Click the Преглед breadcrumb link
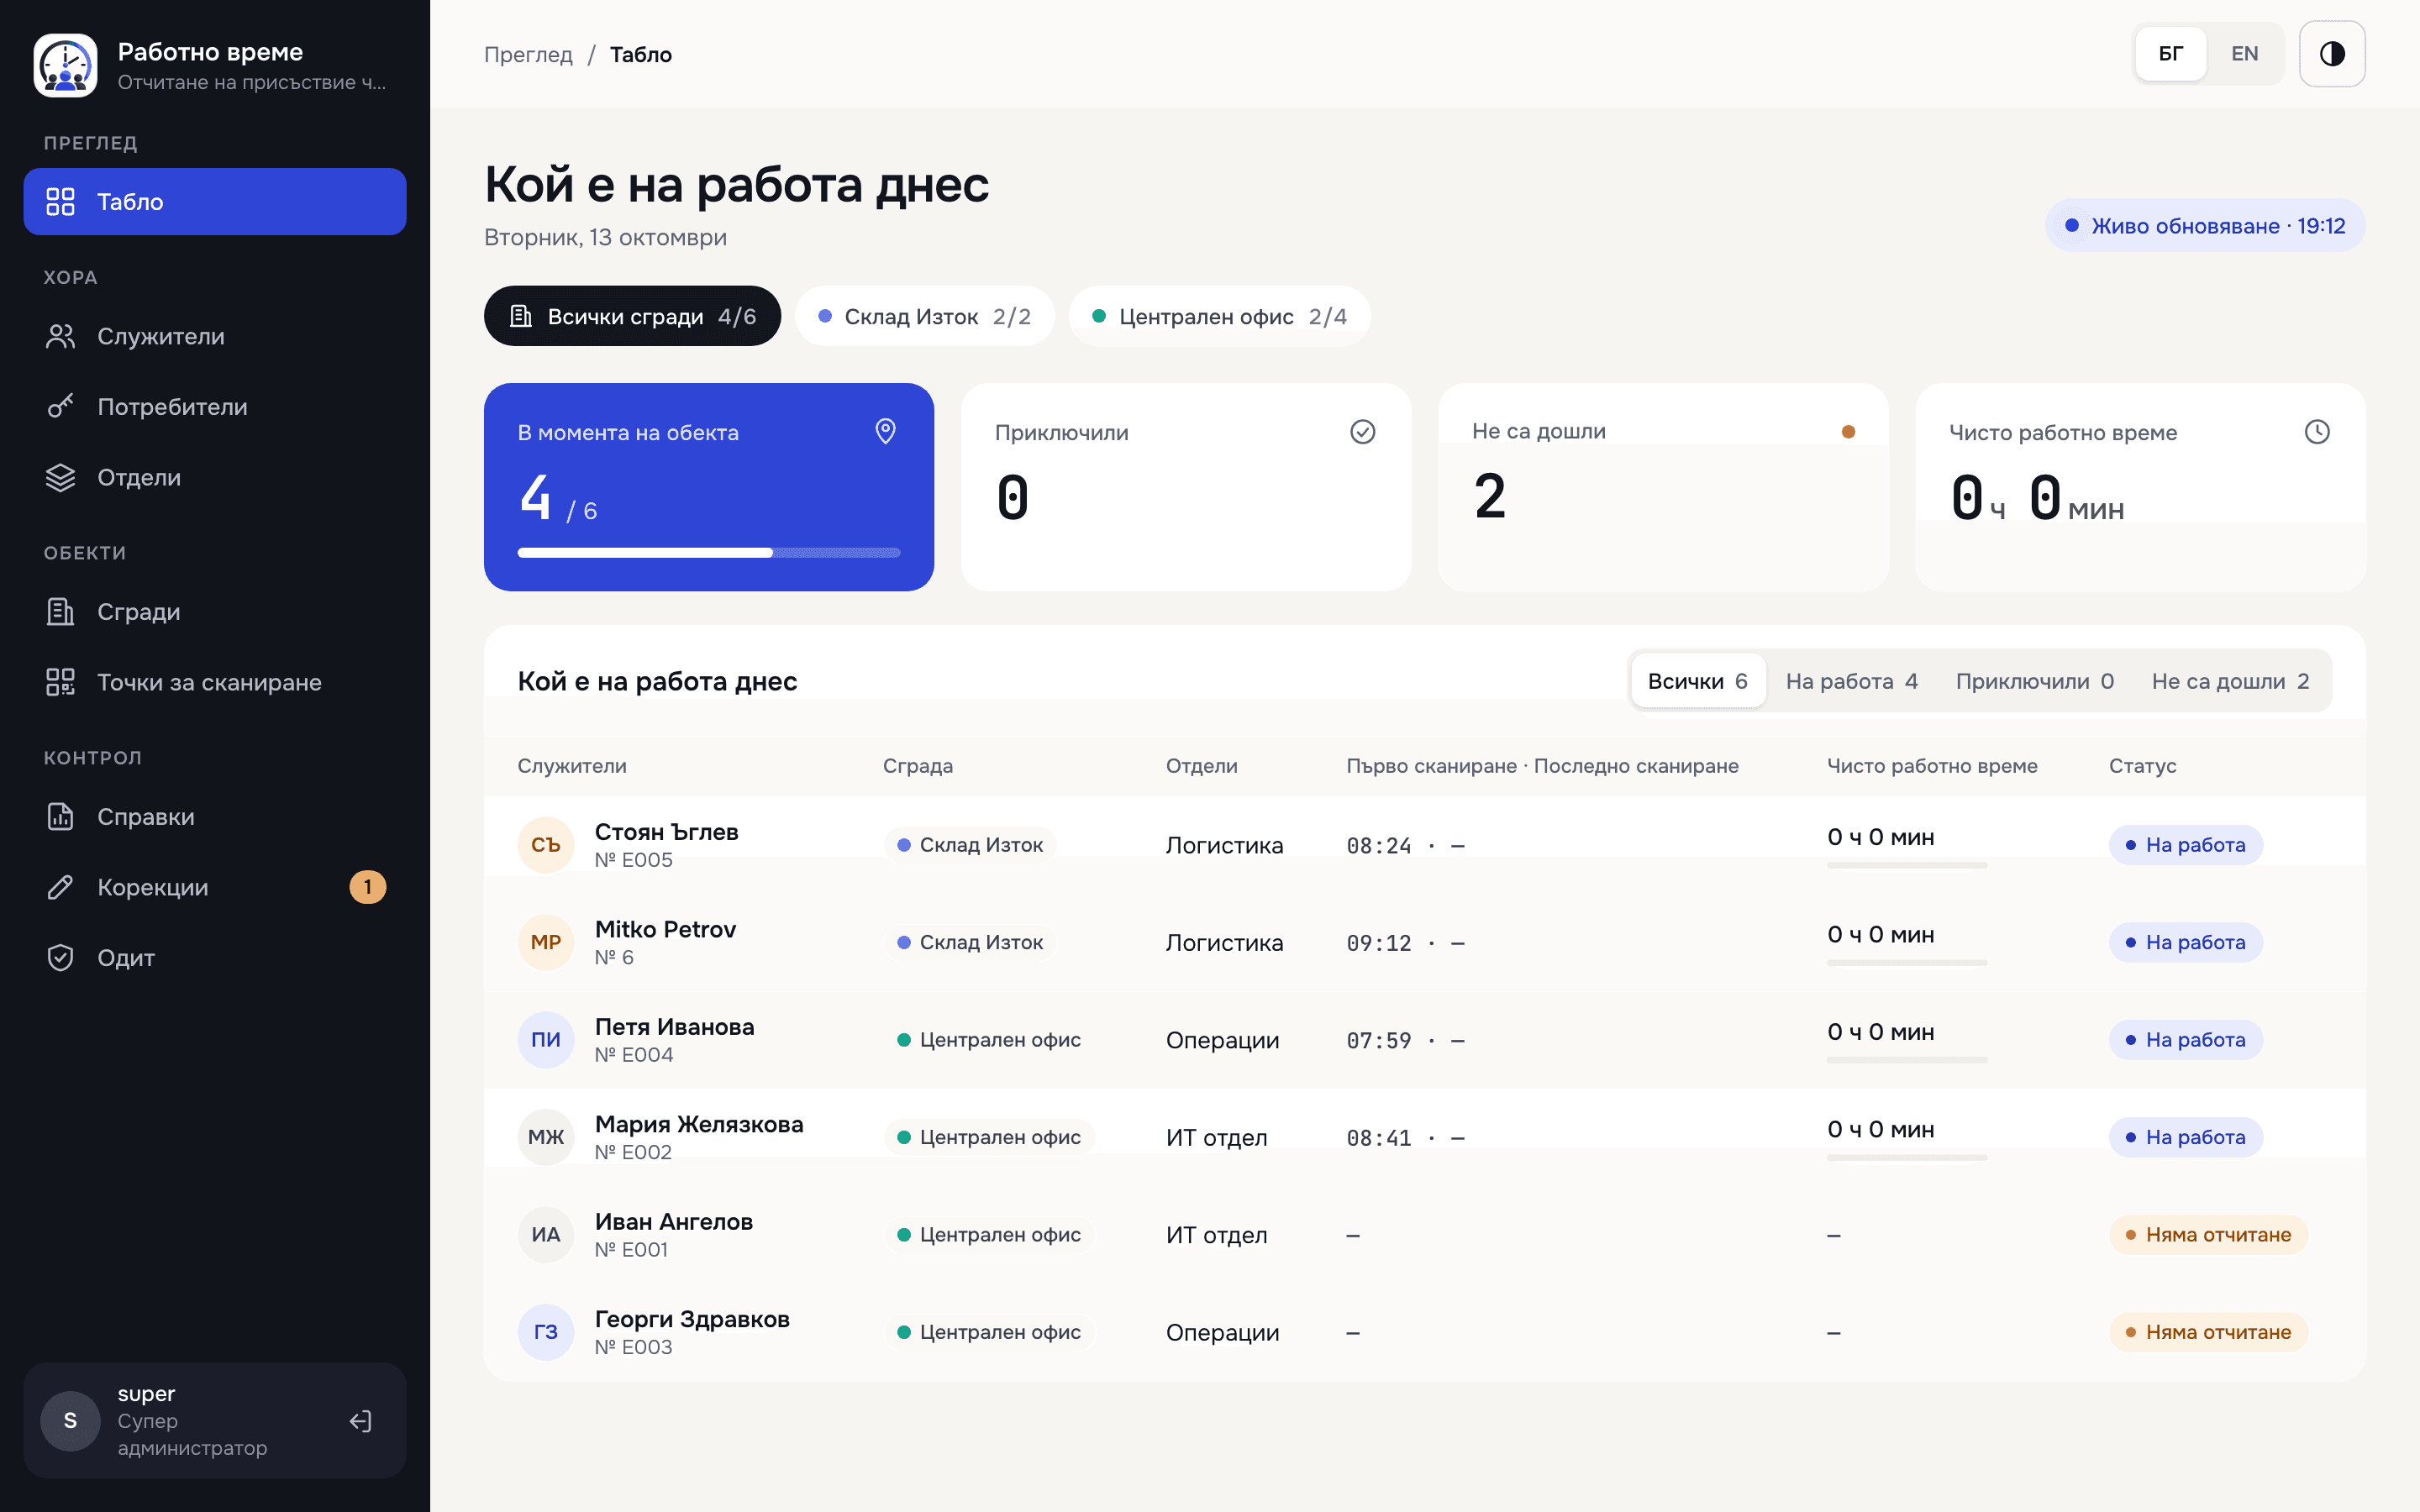 pos(528,54)
